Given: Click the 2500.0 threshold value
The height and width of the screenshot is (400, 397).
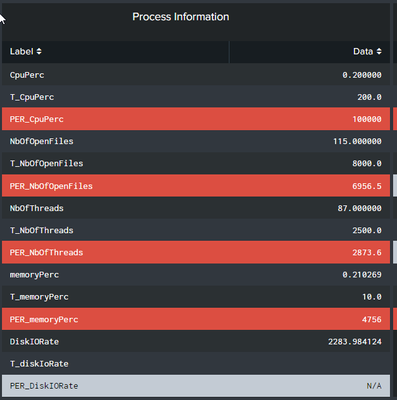Looking at the screenshot, I should click(x=367, y=230).
